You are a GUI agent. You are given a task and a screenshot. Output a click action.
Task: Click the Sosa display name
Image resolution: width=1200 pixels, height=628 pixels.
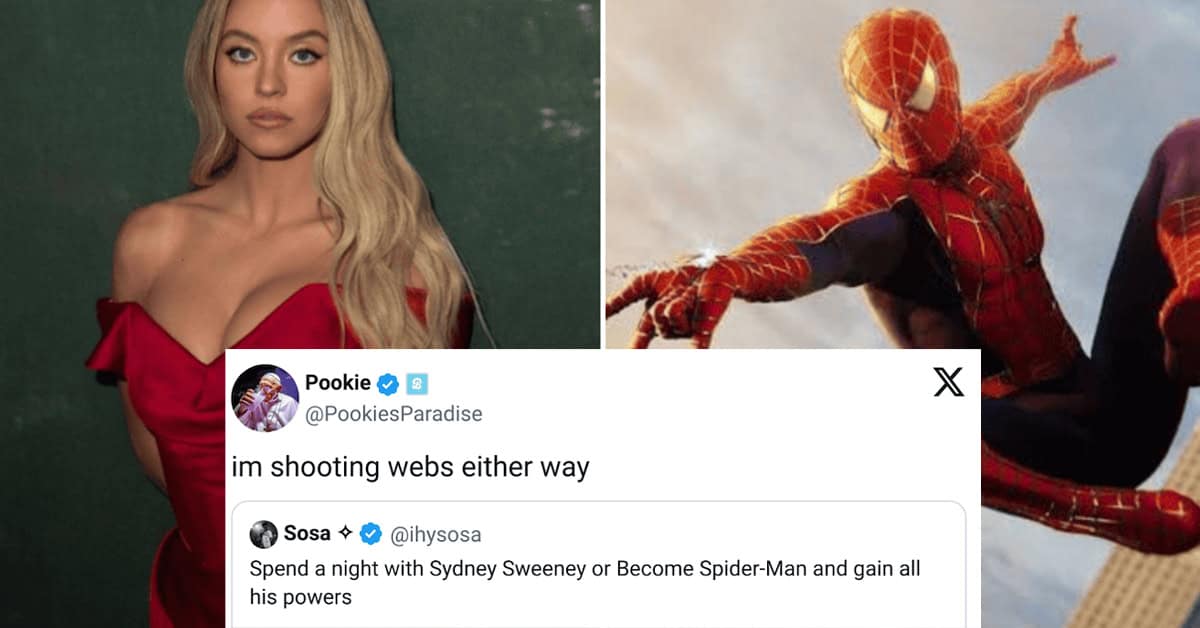click(307, 534)
